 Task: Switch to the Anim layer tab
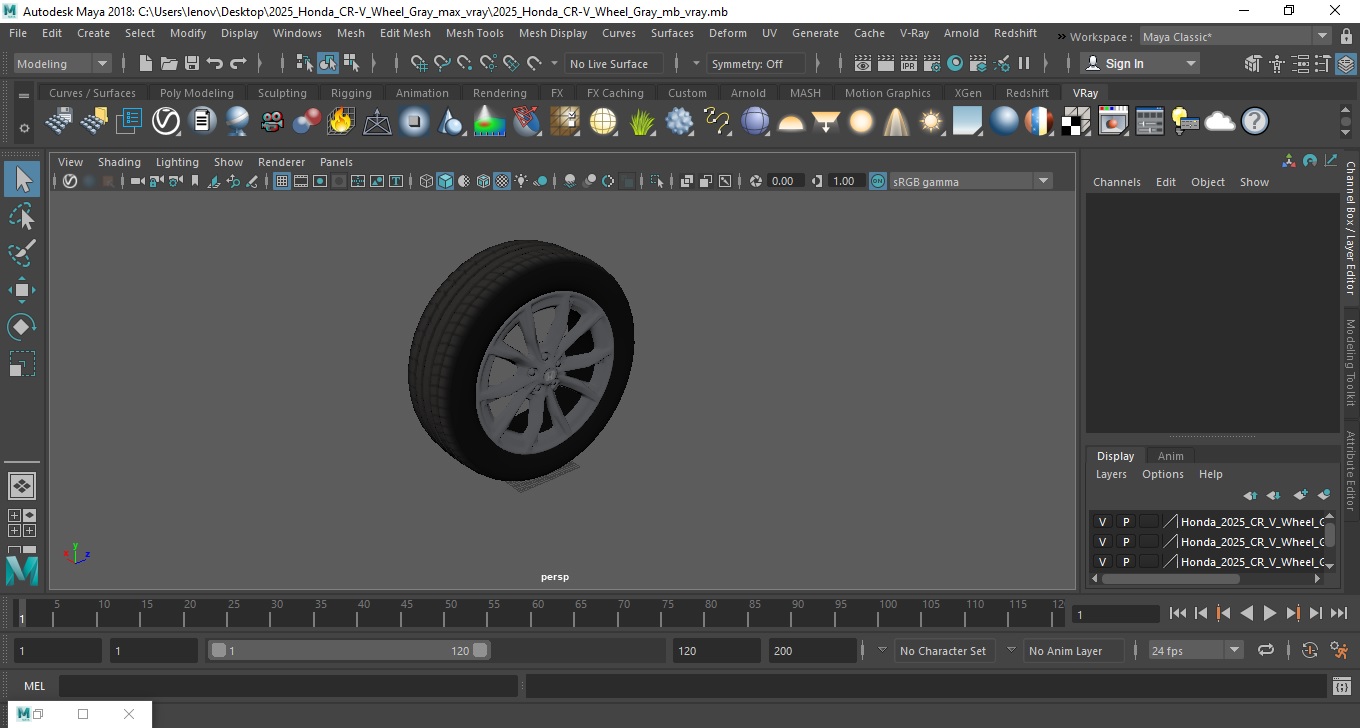(x=1170, y=456)
